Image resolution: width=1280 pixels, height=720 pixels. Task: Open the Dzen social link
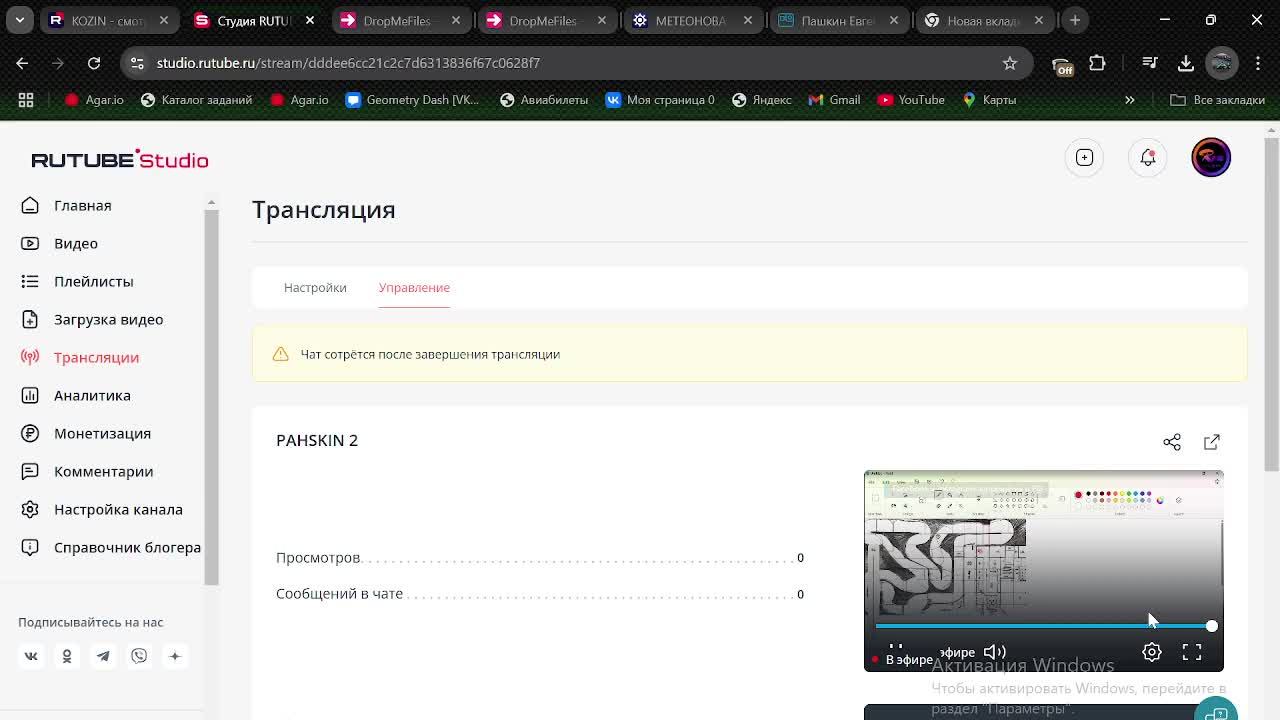[175, 656]
